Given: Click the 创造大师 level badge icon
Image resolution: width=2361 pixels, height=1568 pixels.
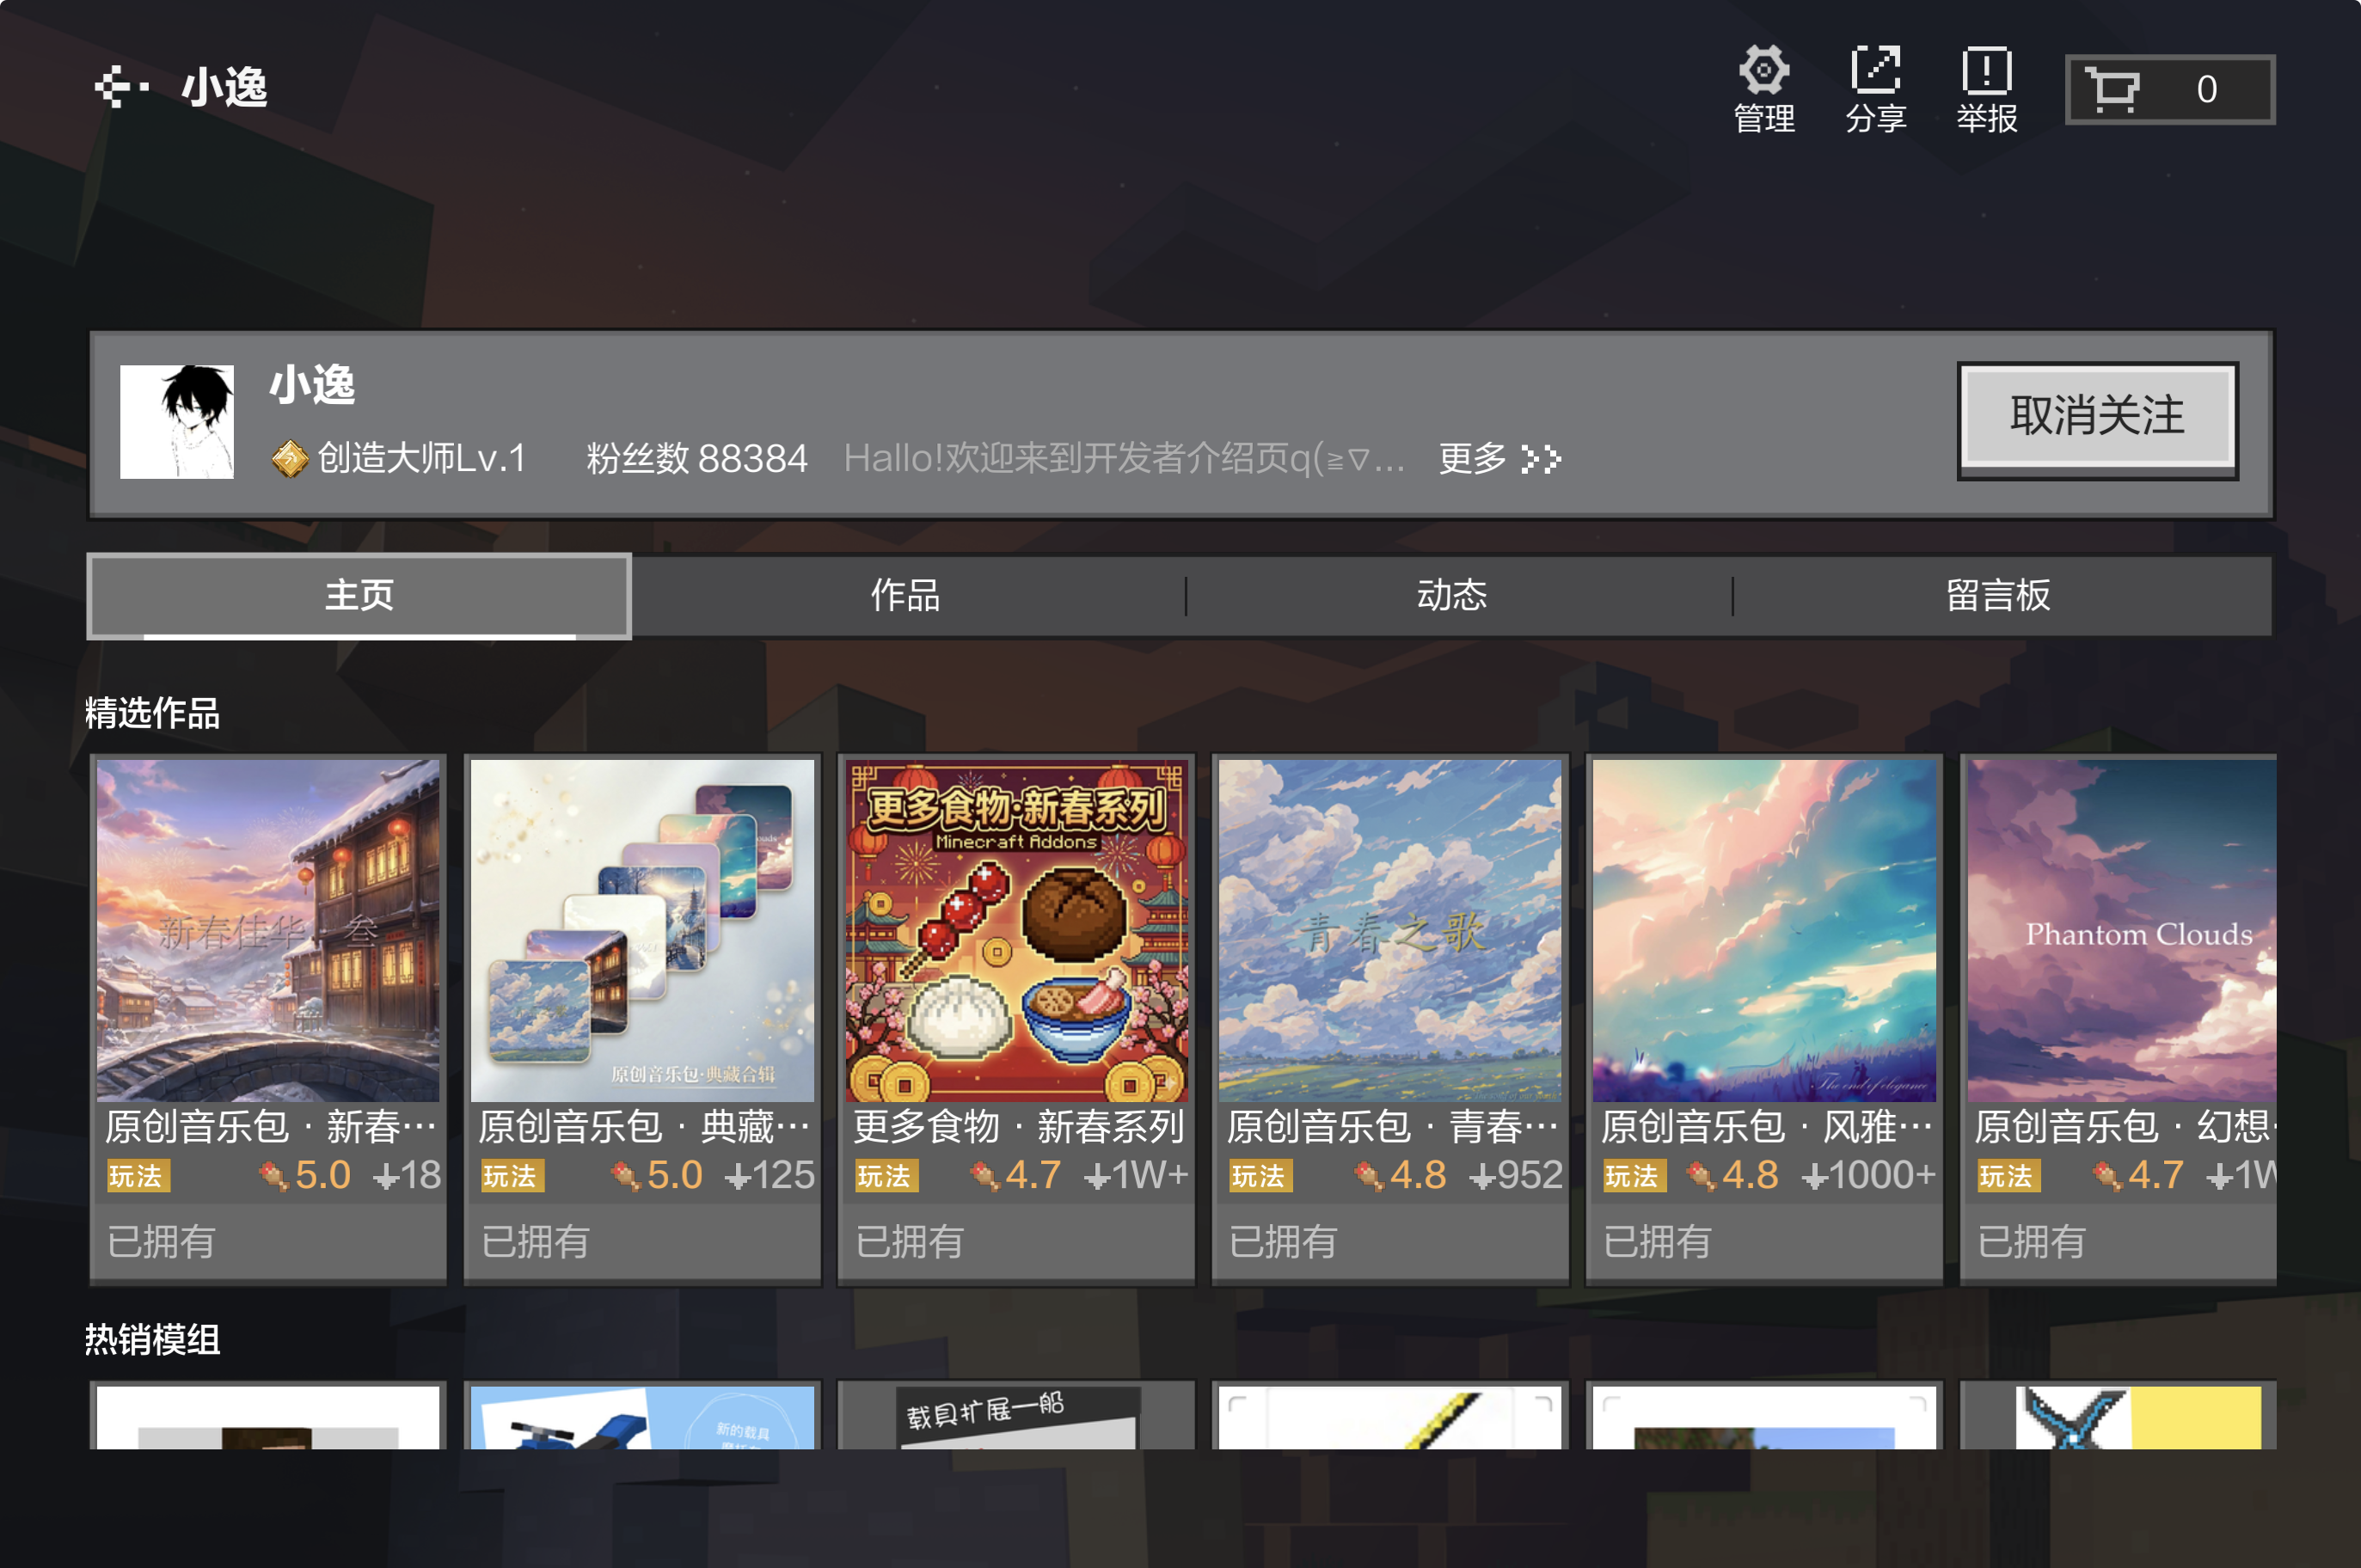Looking at the screenshot, I should [289, 459].
